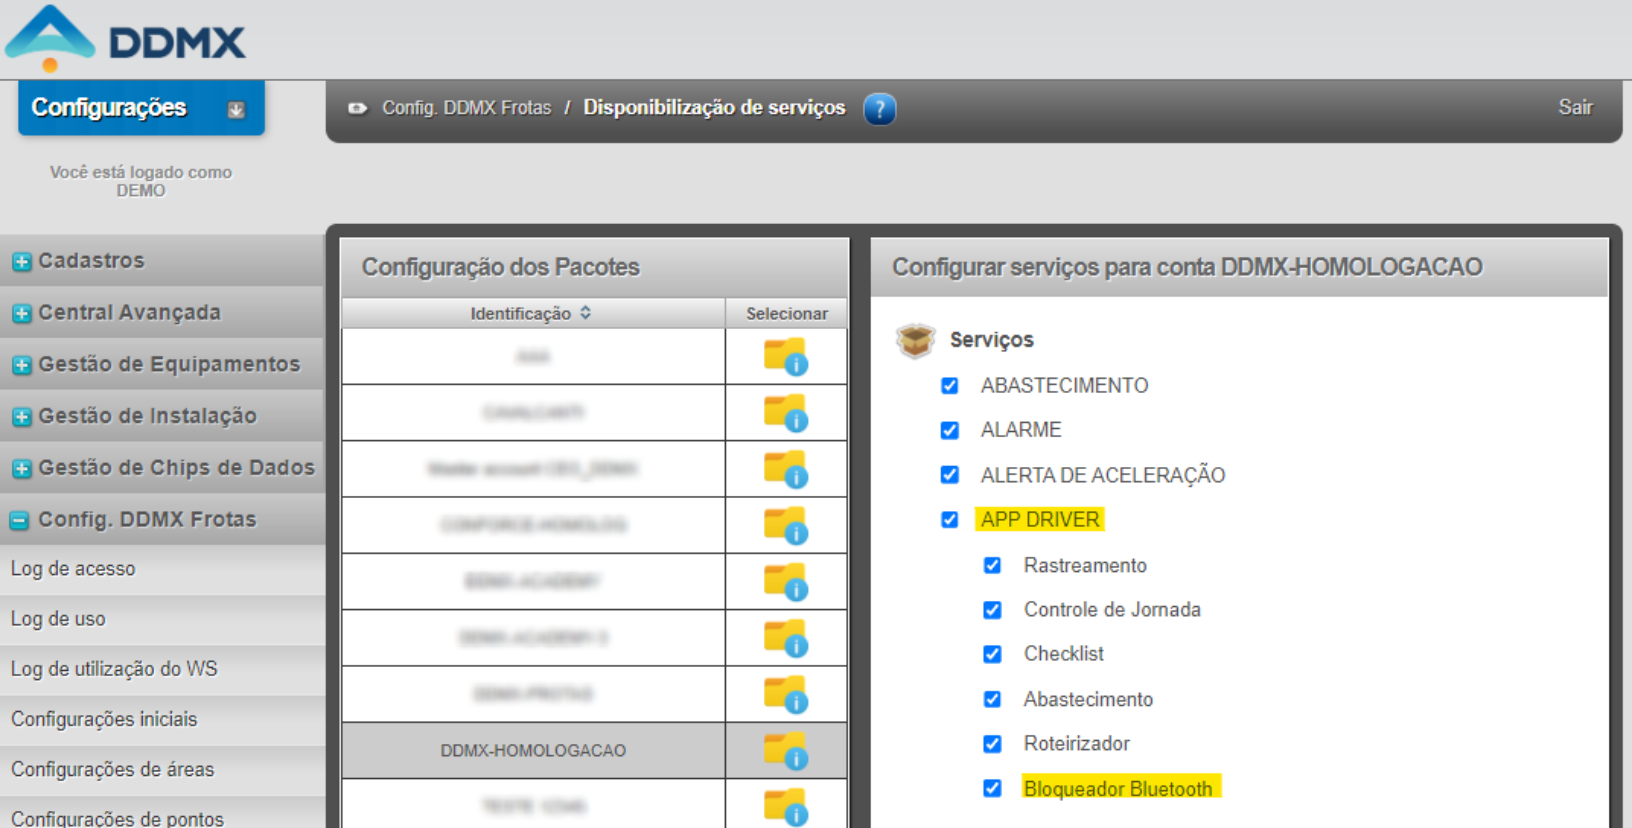Select the folder icon in the fourth package row

pos(786,526)
